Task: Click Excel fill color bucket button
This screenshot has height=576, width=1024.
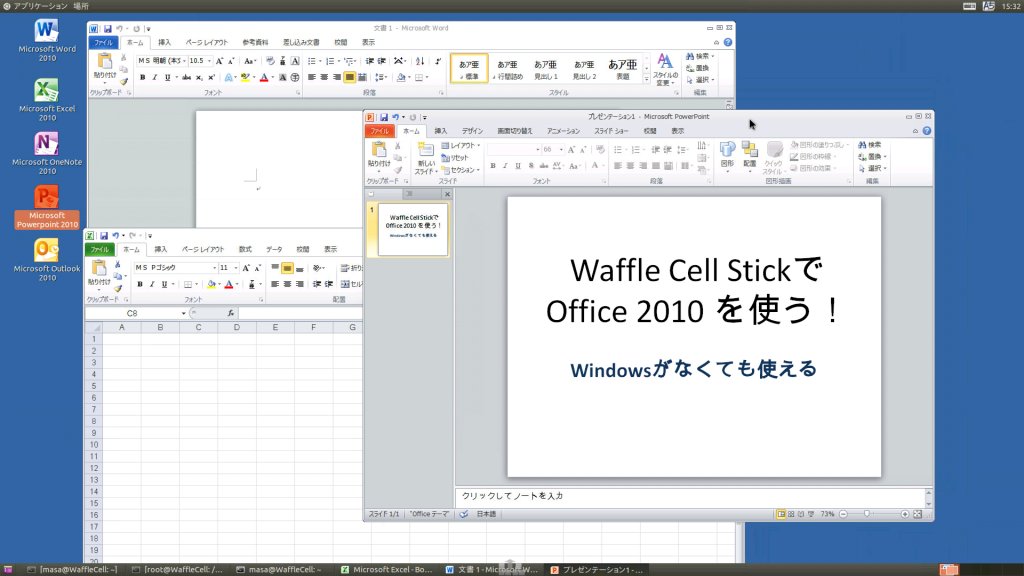Action: pyautogui.click(x=211, y=285)
